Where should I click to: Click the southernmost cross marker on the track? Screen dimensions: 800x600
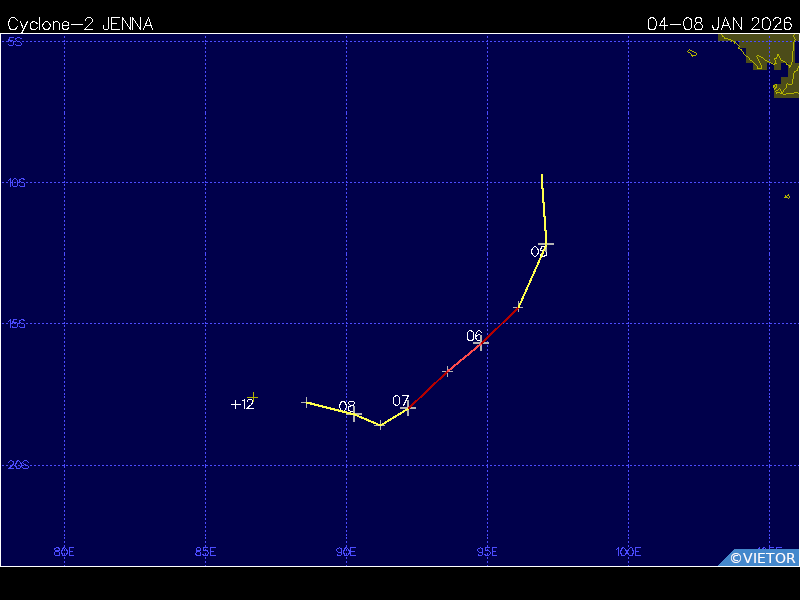click(381, 425)
